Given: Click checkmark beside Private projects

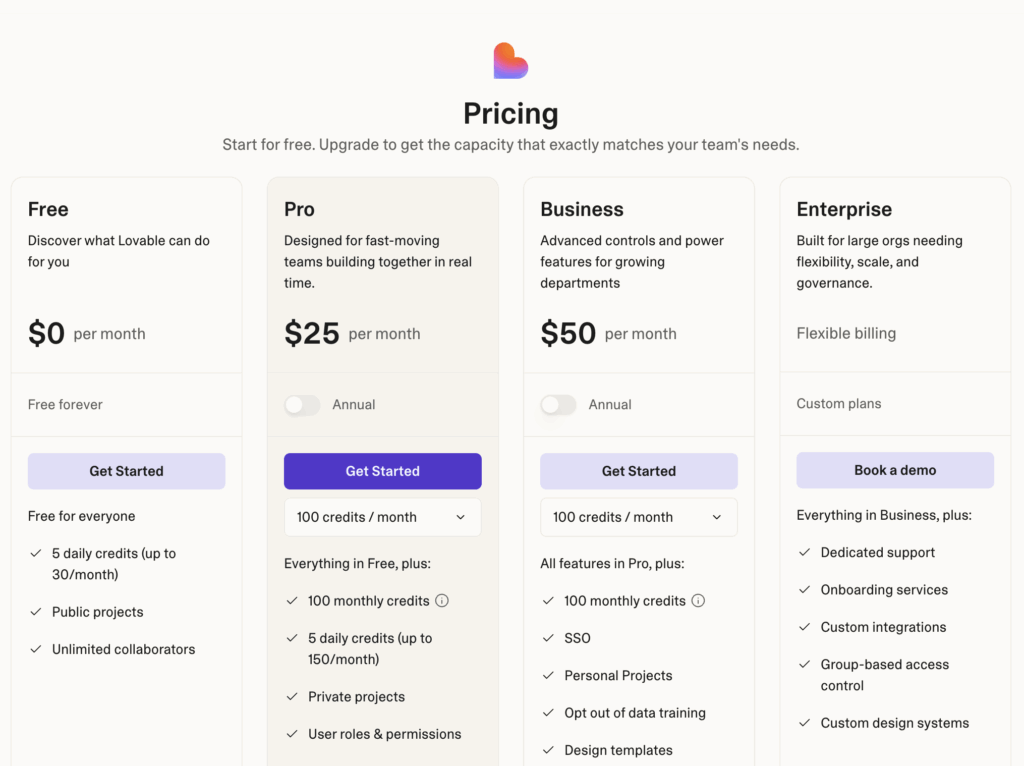Looking at the screenshot, I should 292,697.
